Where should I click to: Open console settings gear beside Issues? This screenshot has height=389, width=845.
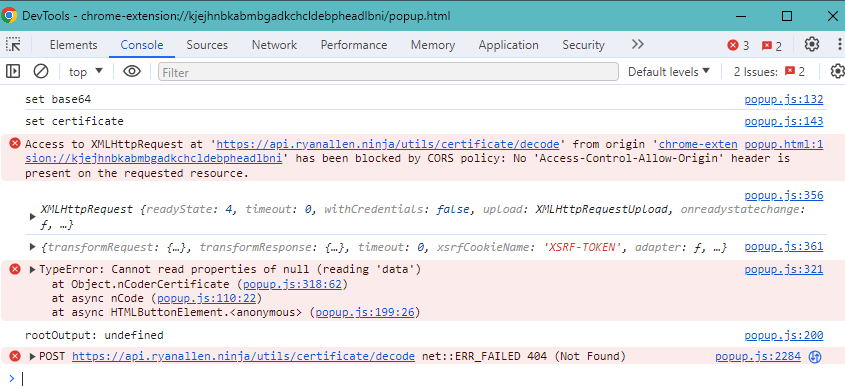837,71
